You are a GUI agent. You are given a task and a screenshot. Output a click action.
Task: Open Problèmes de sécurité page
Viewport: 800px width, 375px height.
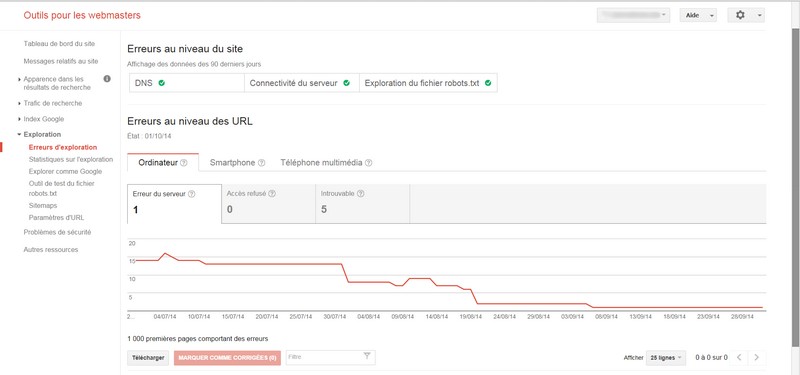tap(57, 232)
